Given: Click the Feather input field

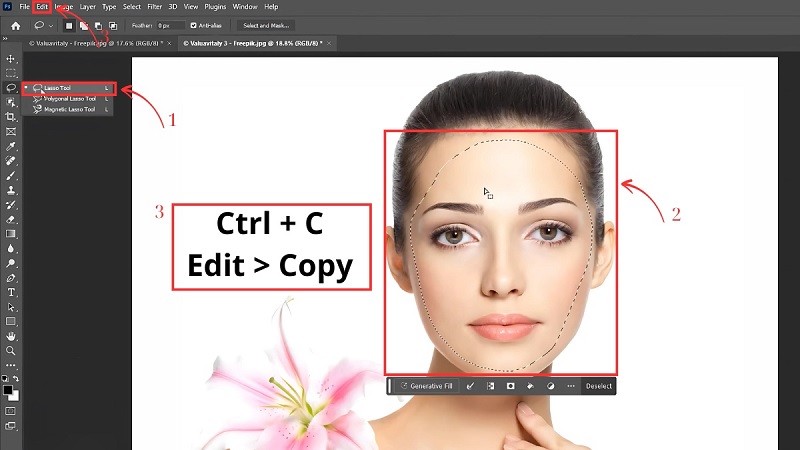Looking at the screenshot, I should (x=170, y=26).
